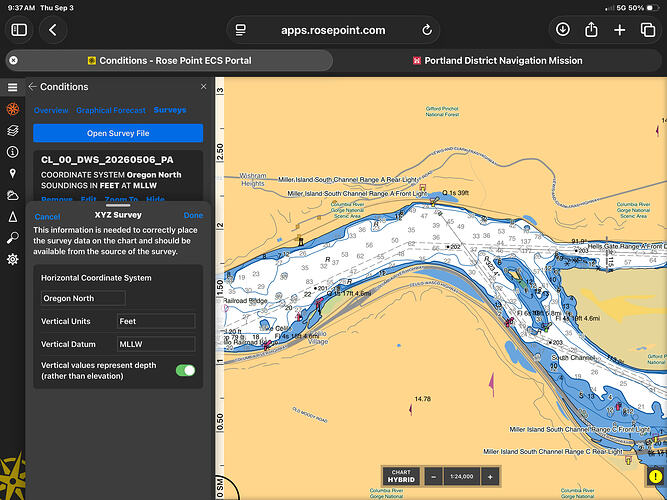
Task: Select the navigation buoy icon in sidebar
Action: click(x=13, y=217)
